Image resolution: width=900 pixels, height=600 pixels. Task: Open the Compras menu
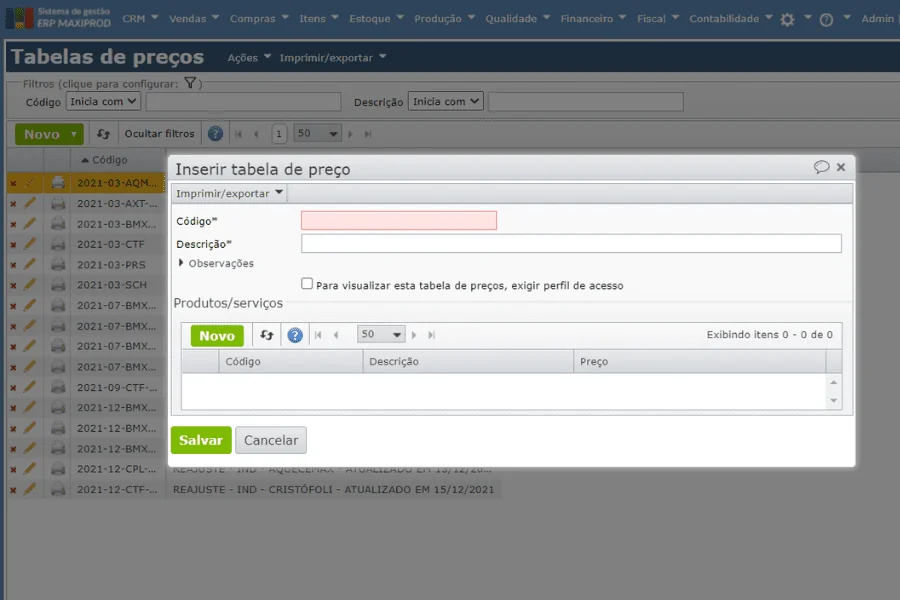click(259, 18)
